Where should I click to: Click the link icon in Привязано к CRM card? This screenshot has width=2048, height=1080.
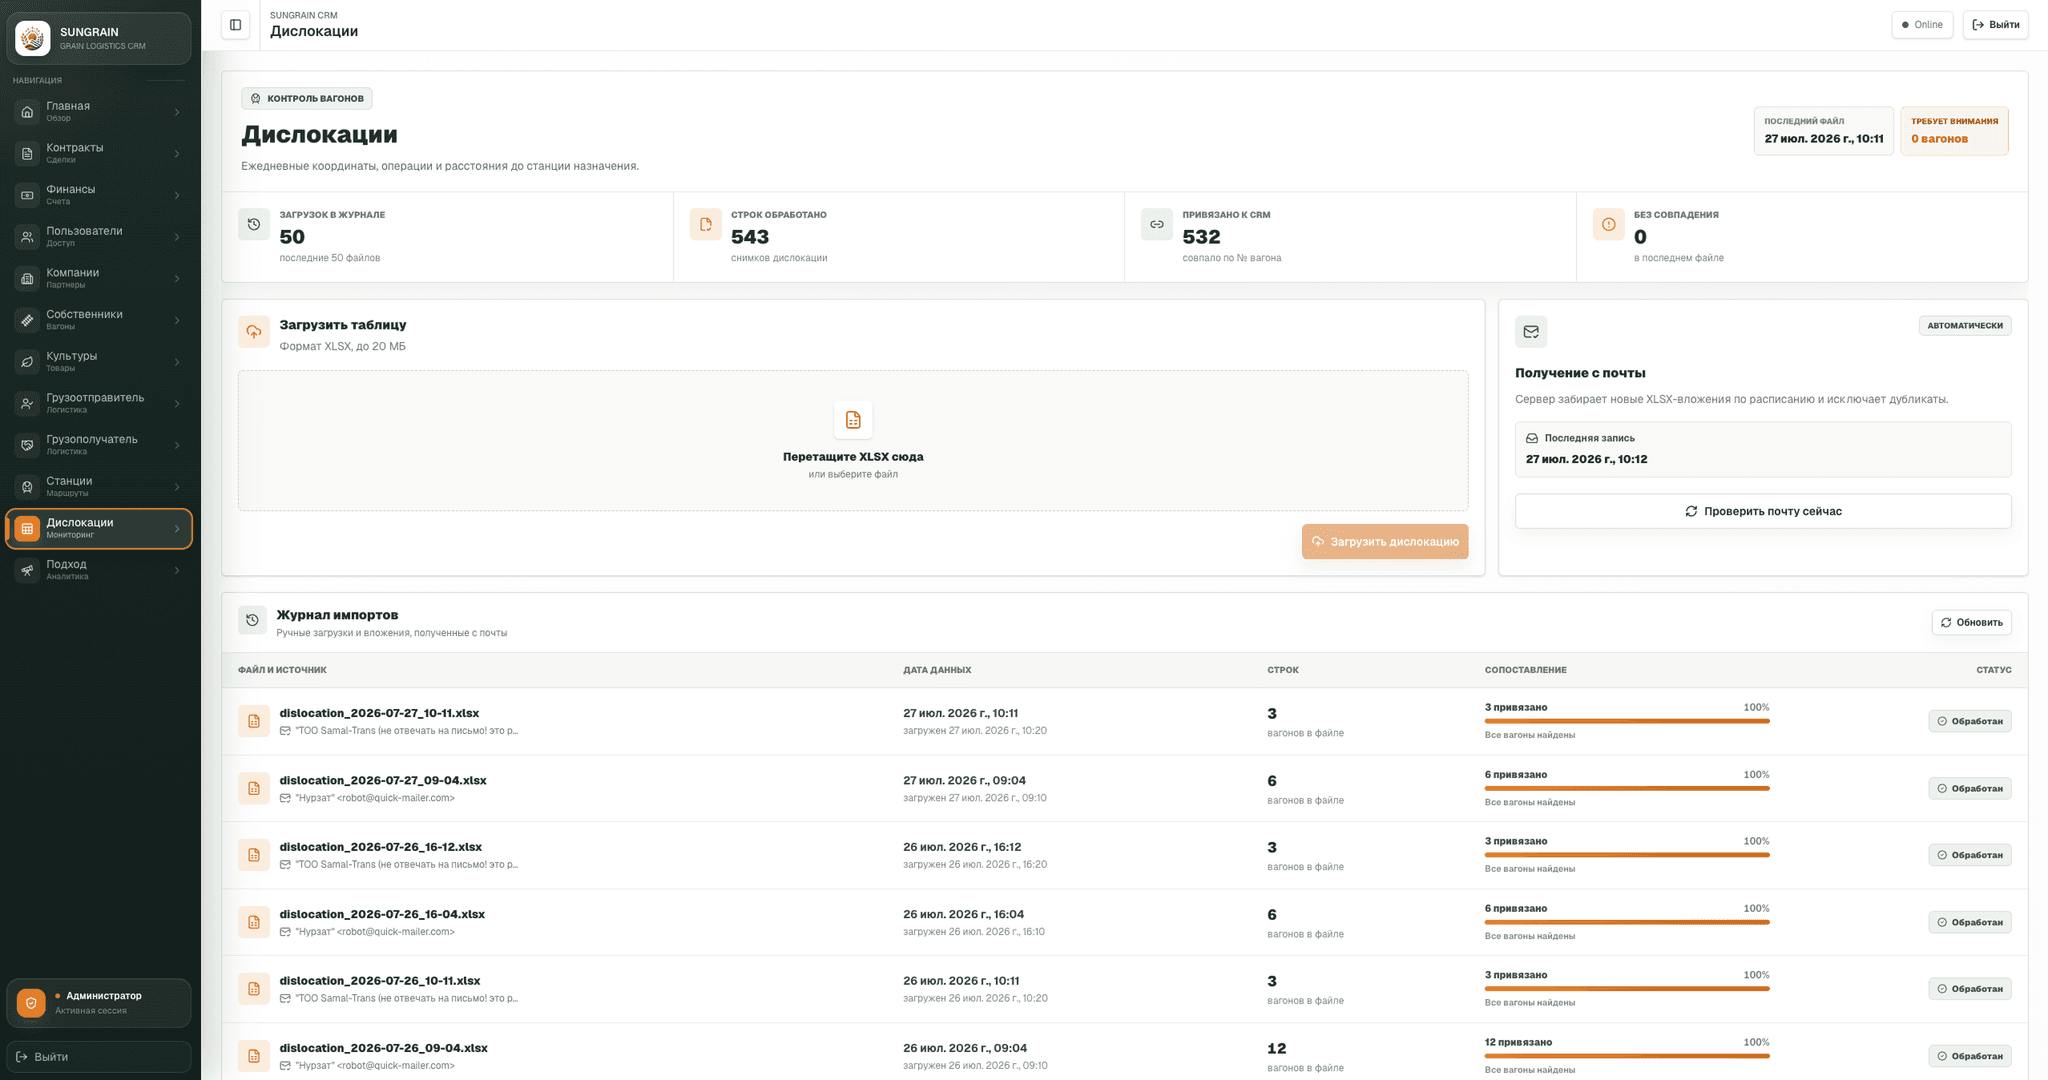coord(1157,224)
